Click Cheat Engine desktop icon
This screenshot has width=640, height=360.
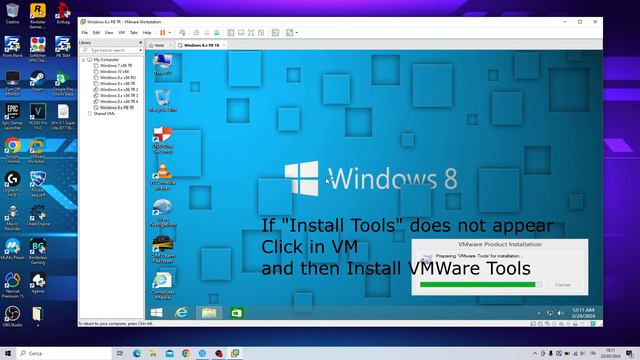(38, 216)
